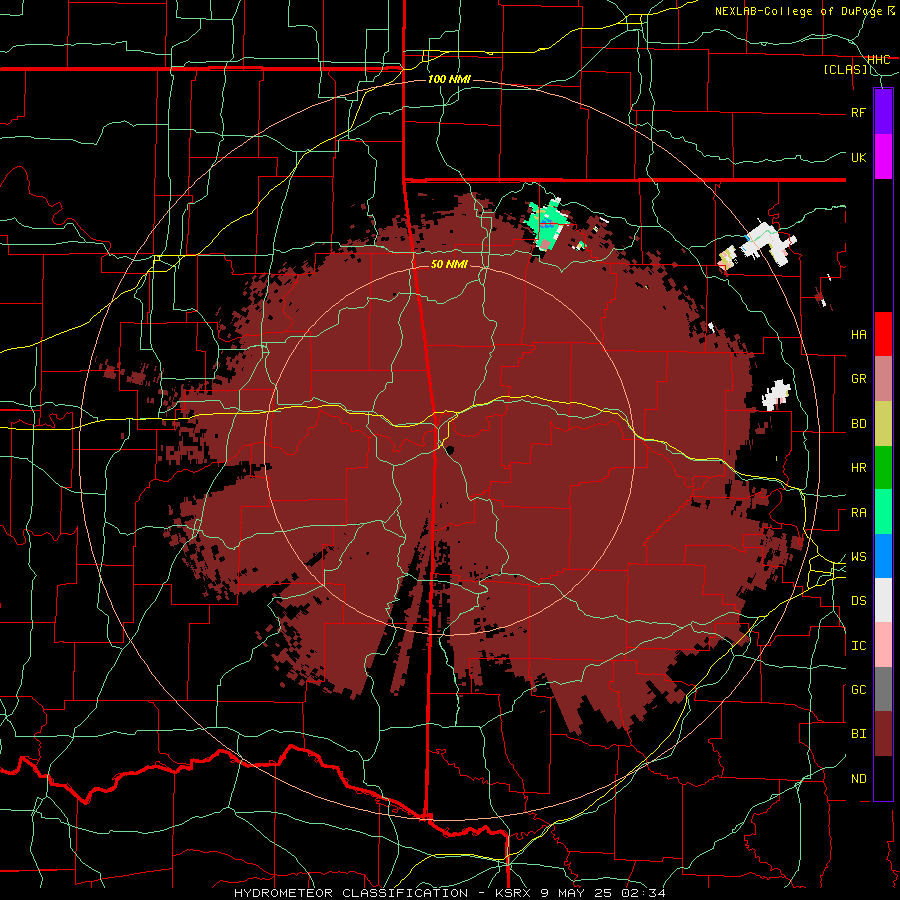This screenshot has height=900, width=900.
Task: Click the "NEXLAB-College of DuPage" credit text
Action: [800, 11]
